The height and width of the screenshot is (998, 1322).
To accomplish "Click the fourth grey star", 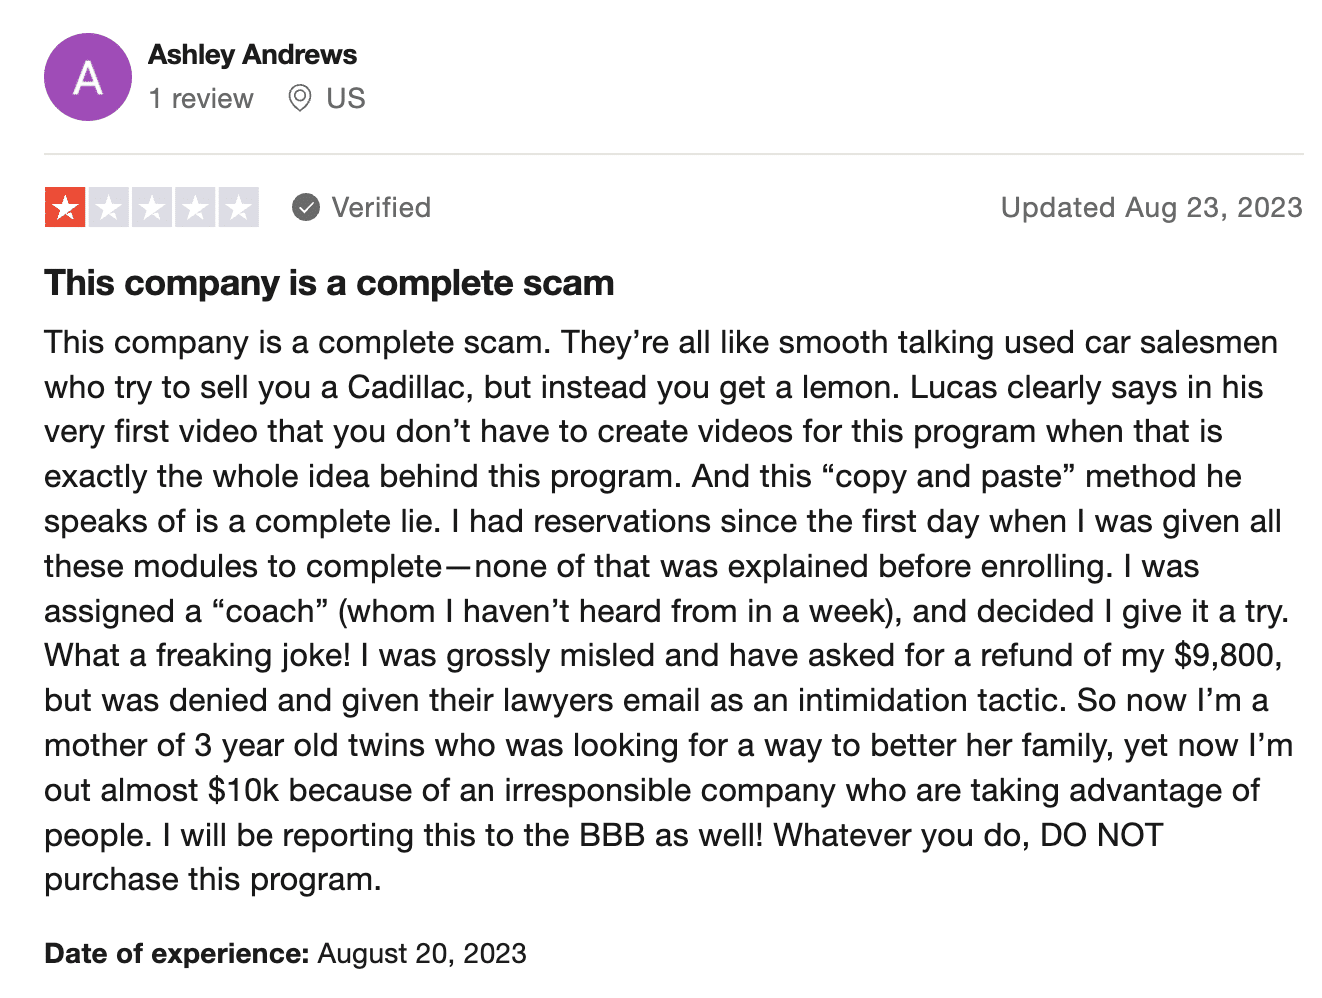I will [195, 207].
